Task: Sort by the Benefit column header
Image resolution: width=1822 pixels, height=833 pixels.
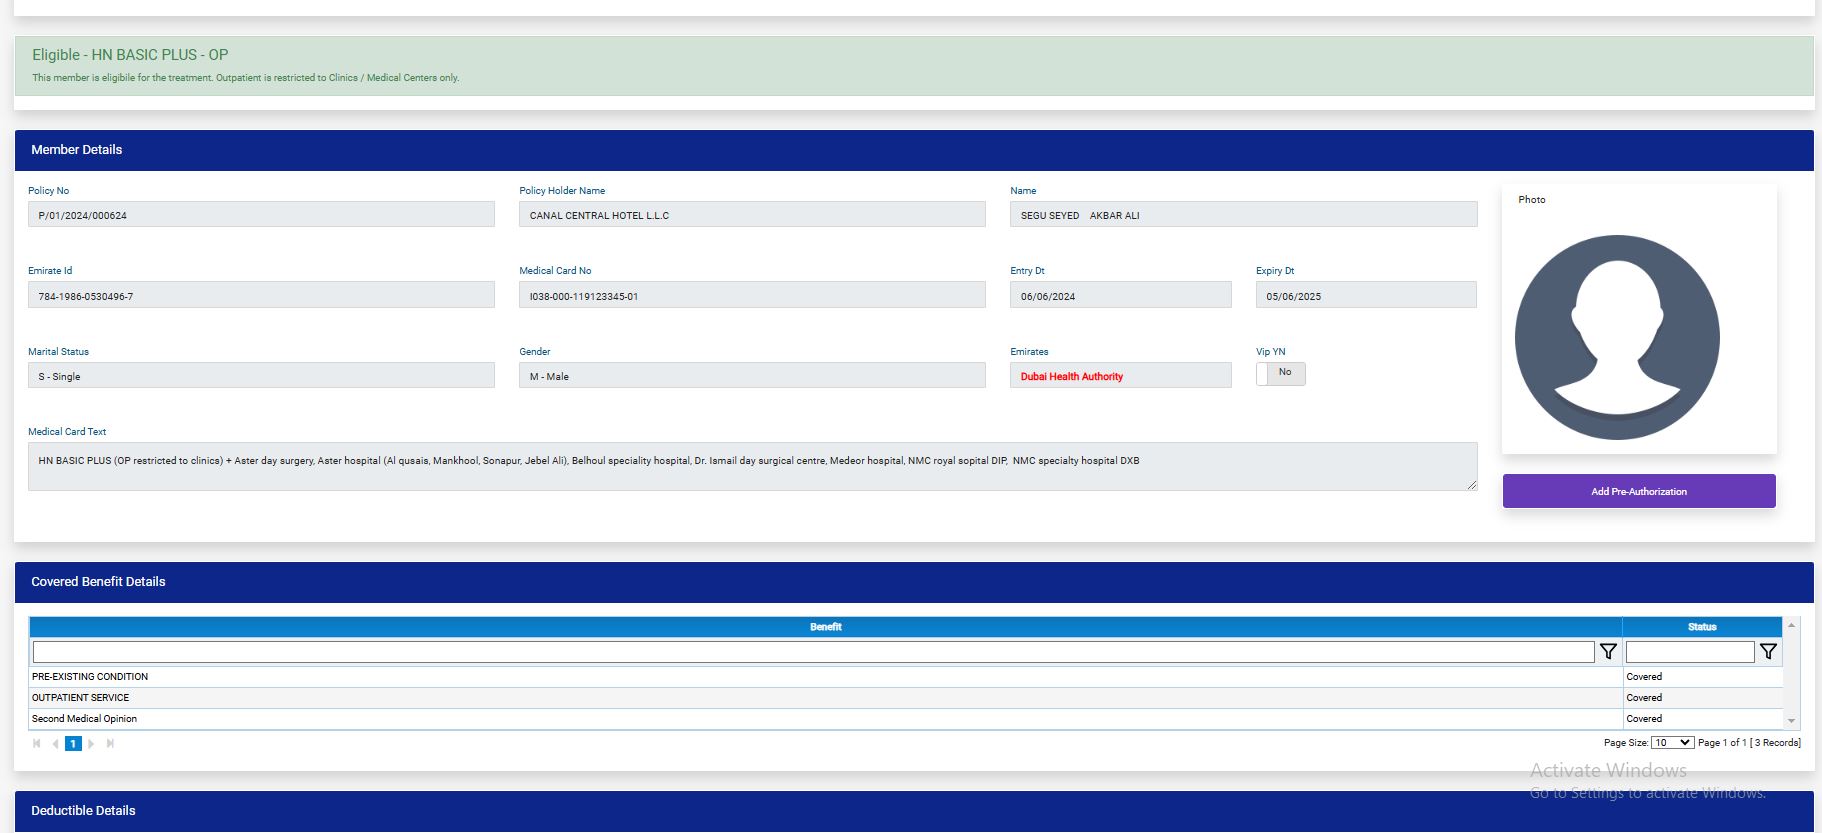Action: pyautogui.click(x=825, y=627)
